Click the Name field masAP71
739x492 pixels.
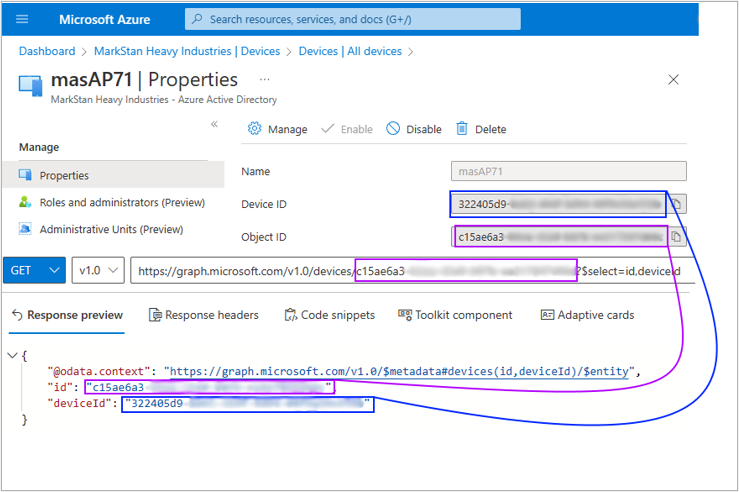[568, 171]
